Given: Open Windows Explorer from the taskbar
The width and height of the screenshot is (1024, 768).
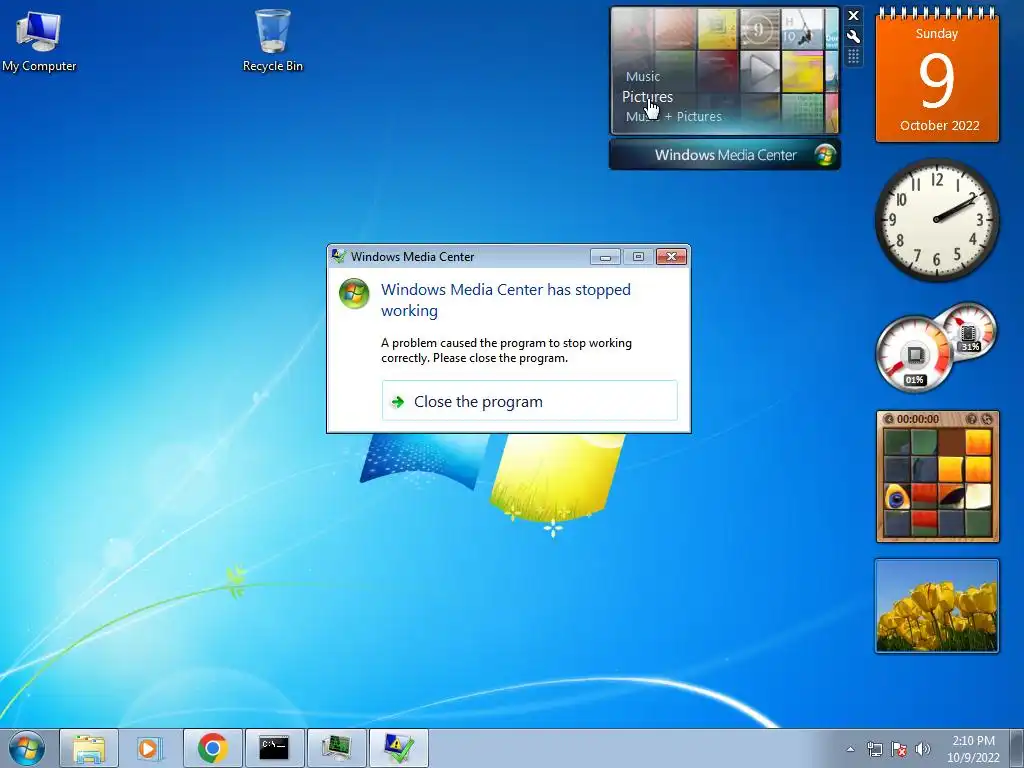Looking at the screenshot, I should (x=89, y=748).
